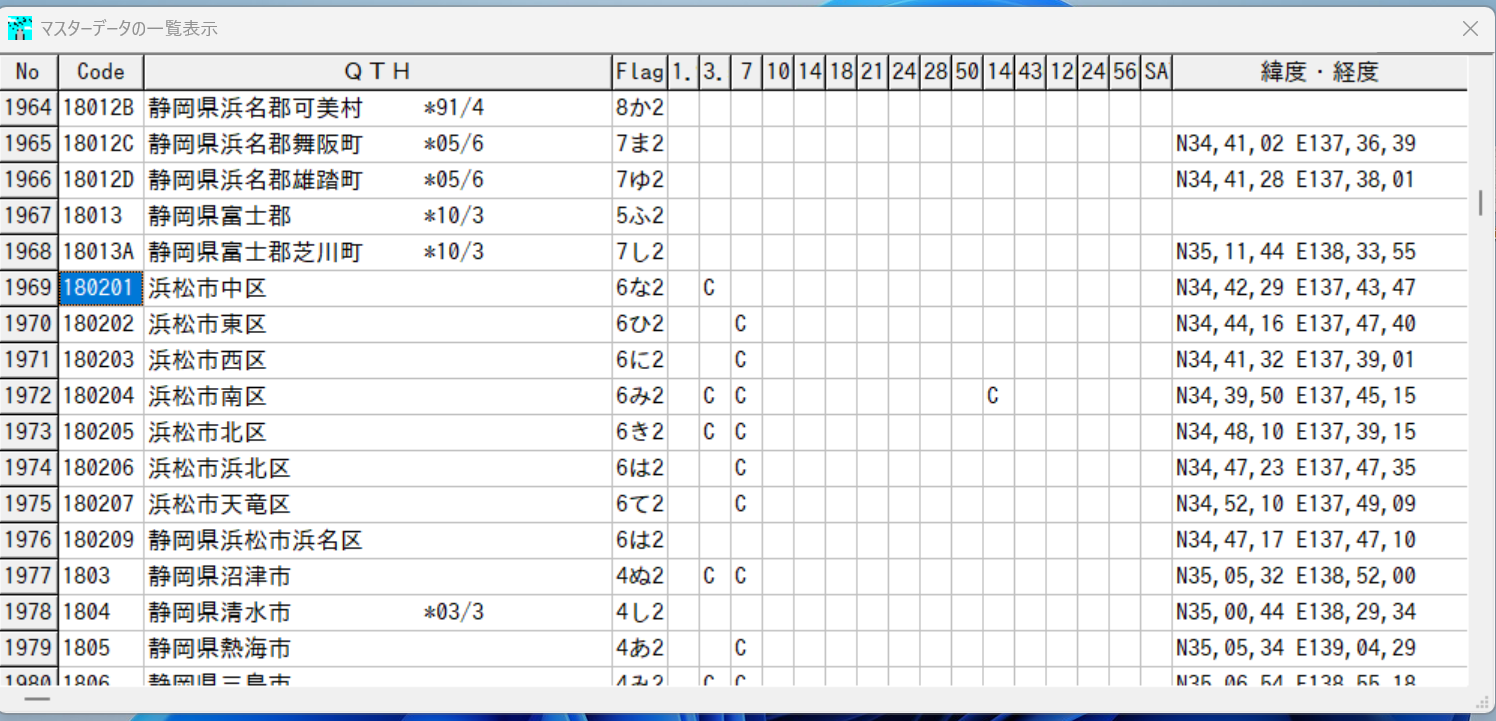Select row number 1977 header
Viewport: 1496px width, 721px height.
coord(28,576)
